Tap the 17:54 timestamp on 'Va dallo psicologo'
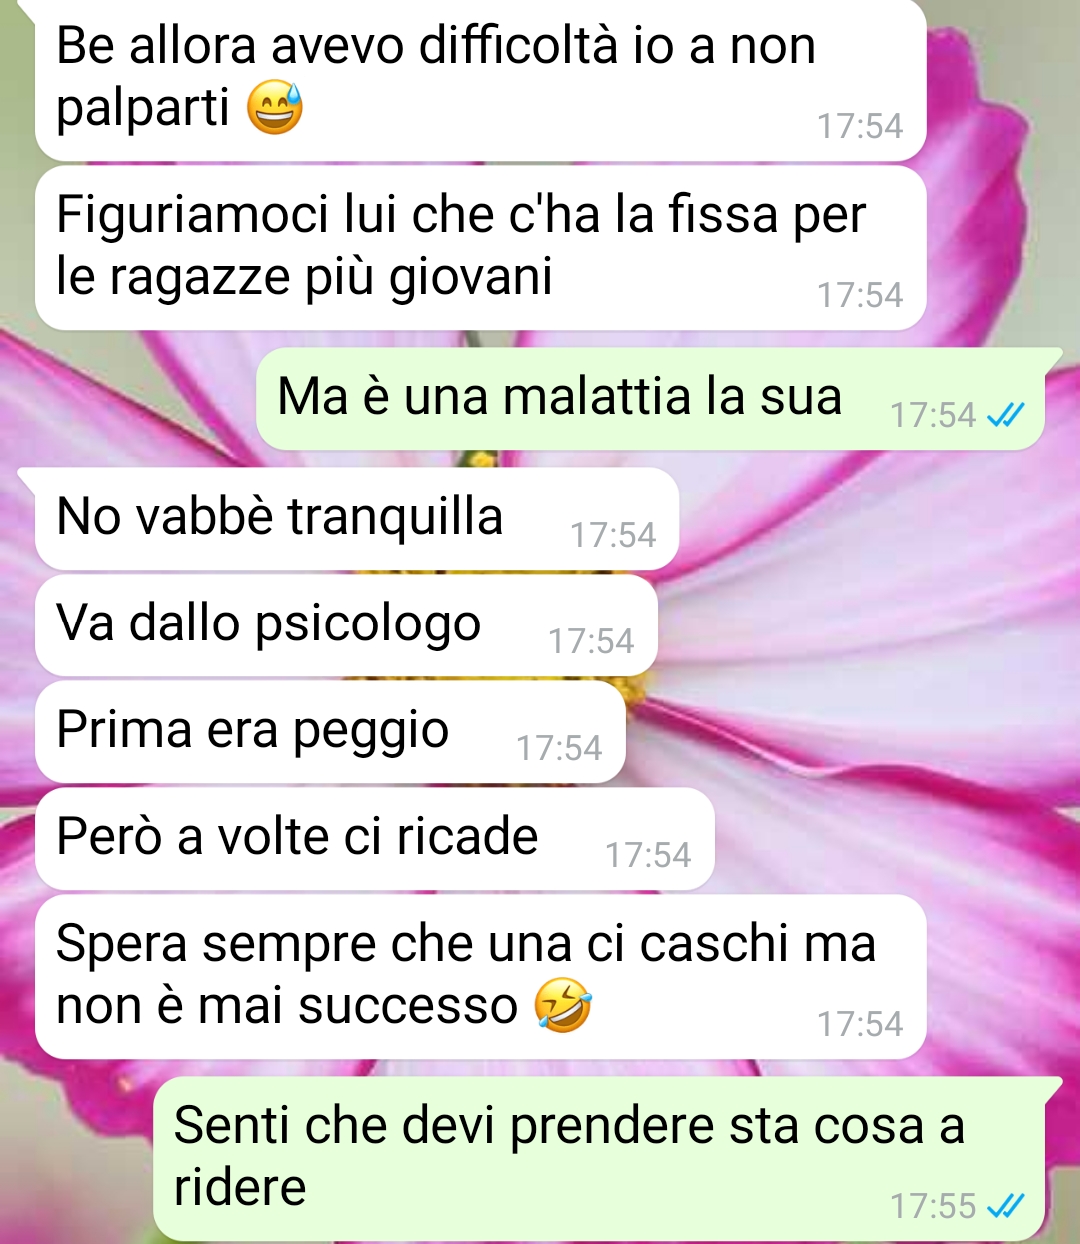The image size is (1080, 1244). tap(591, 641)
